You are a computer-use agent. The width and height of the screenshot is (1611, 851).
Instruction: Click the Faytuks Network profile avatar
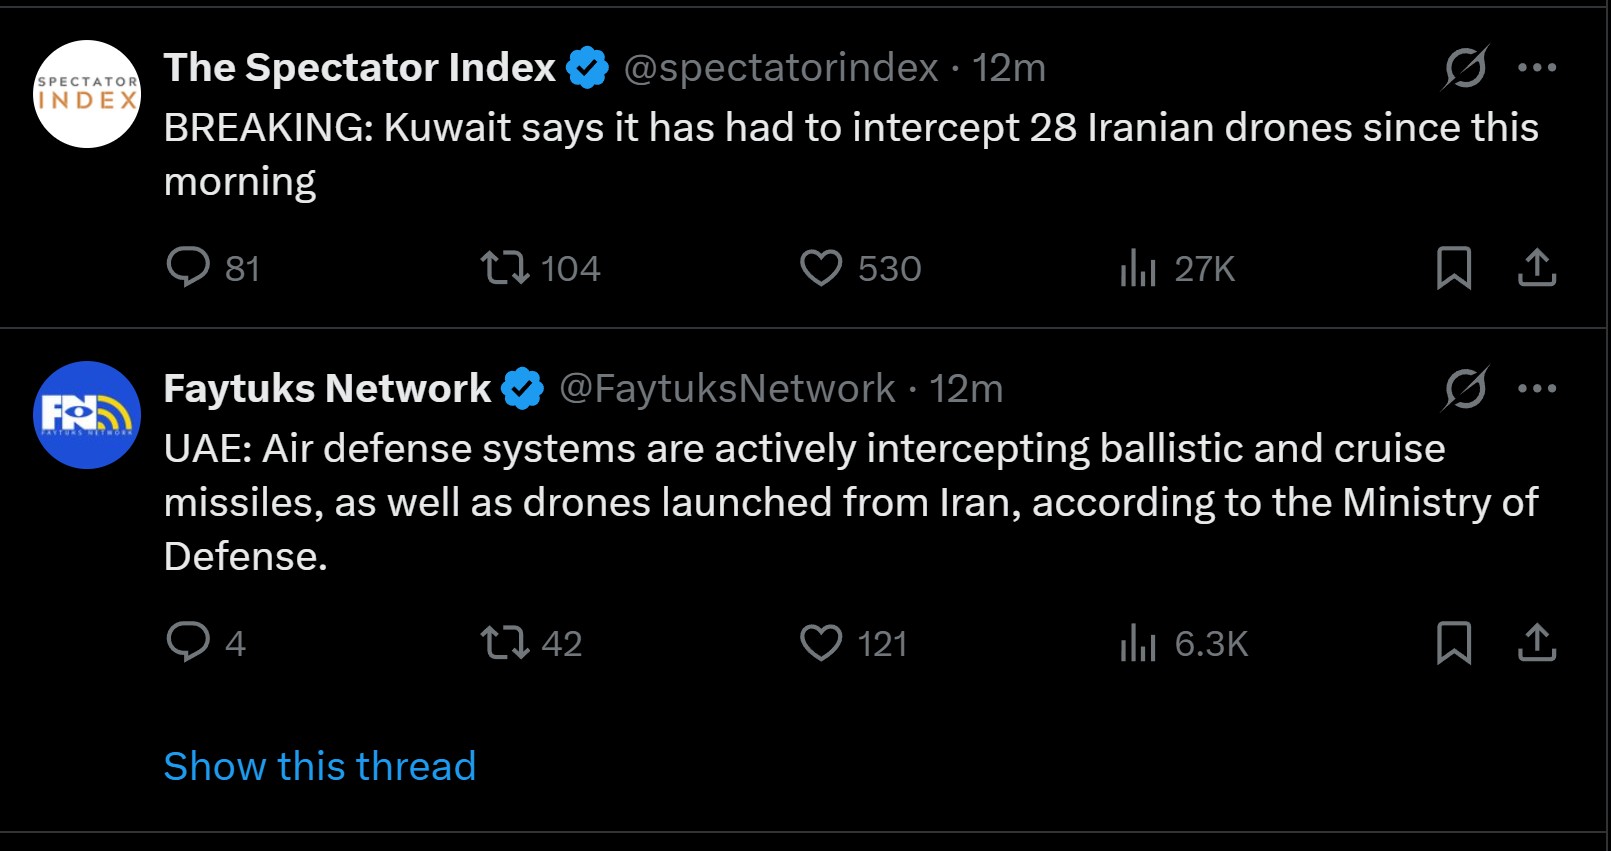[87, 414]
